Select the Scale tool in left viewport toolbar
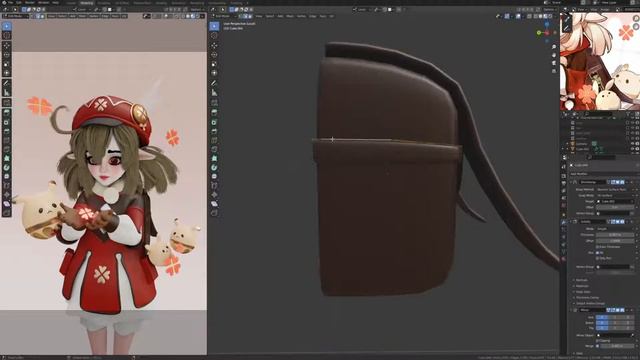 pyautogui.click(x=7, y=64)
